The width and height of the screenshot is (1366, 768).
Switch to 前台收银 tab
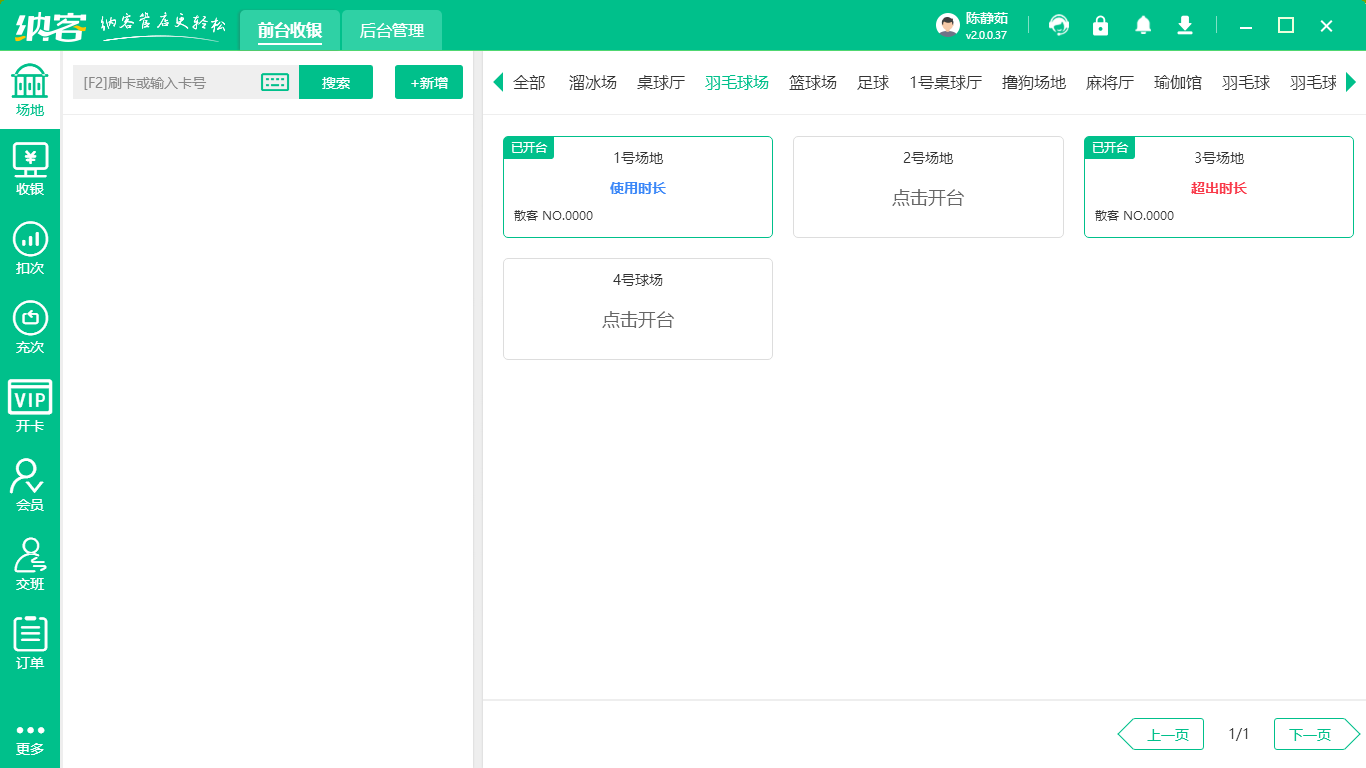290,30
